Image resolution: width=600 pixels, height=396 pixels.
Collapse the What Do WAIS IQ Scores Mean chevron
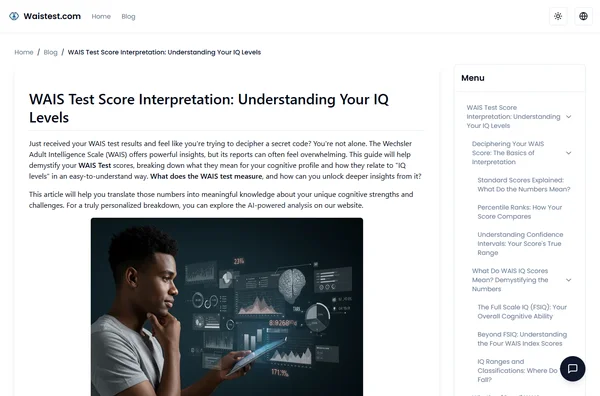tap(568, 280)
